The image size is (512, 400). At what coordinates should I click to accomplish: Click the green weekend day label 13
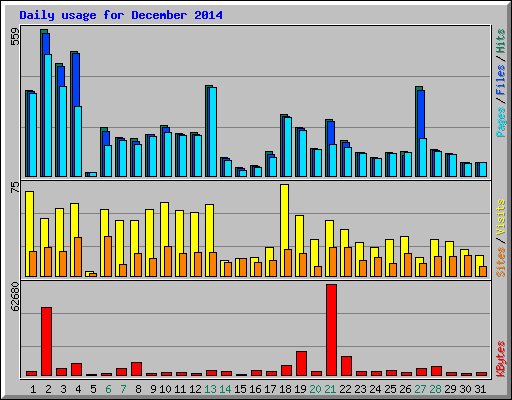coord(210,389)
